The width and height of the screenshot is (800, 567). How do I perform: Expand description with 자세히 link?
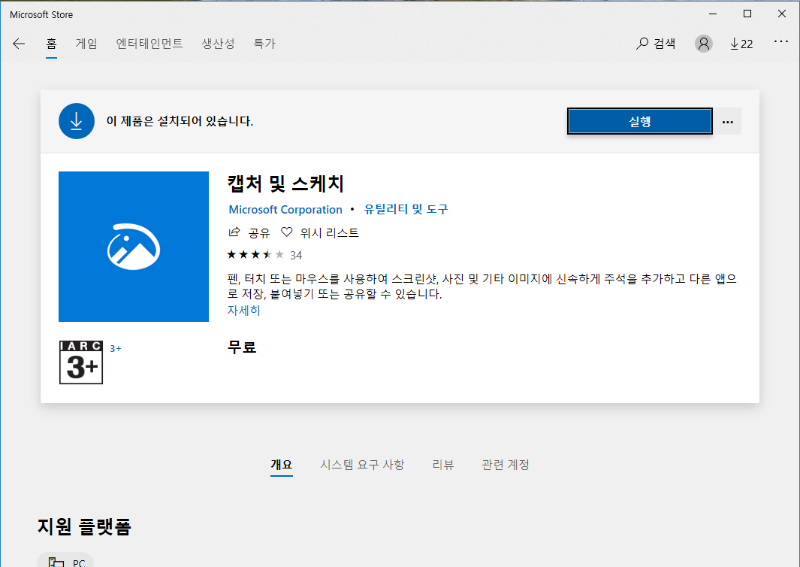pos(244,310)
